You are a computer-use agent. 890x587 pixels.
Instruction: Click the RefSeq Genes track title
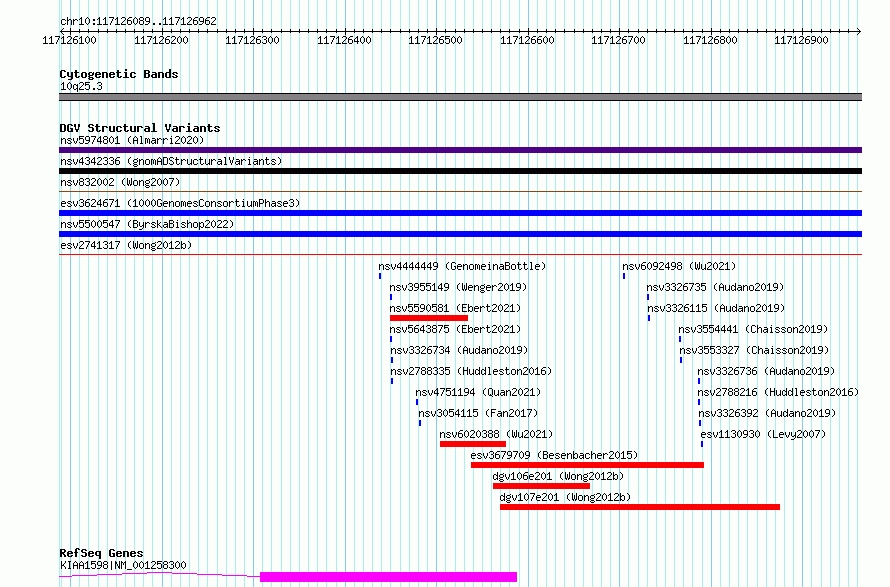tap(101, 553)
